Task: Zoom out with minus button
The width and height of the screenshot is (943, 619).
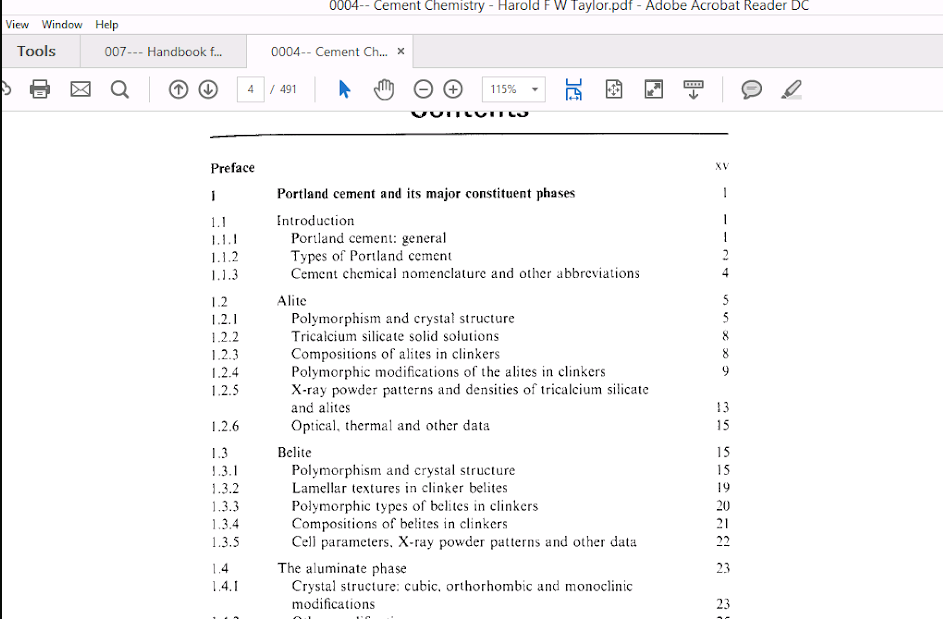Action: pyautogui.click(x=423, y=90)
